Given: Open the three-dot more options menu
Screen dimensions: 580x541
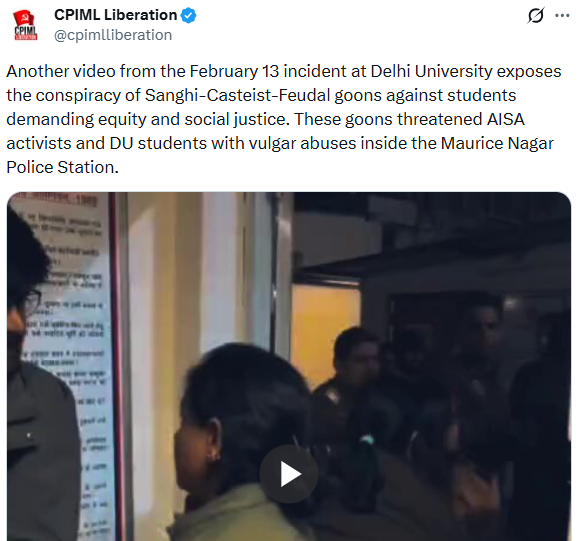Looking at the screenshot, I should 562,16.
